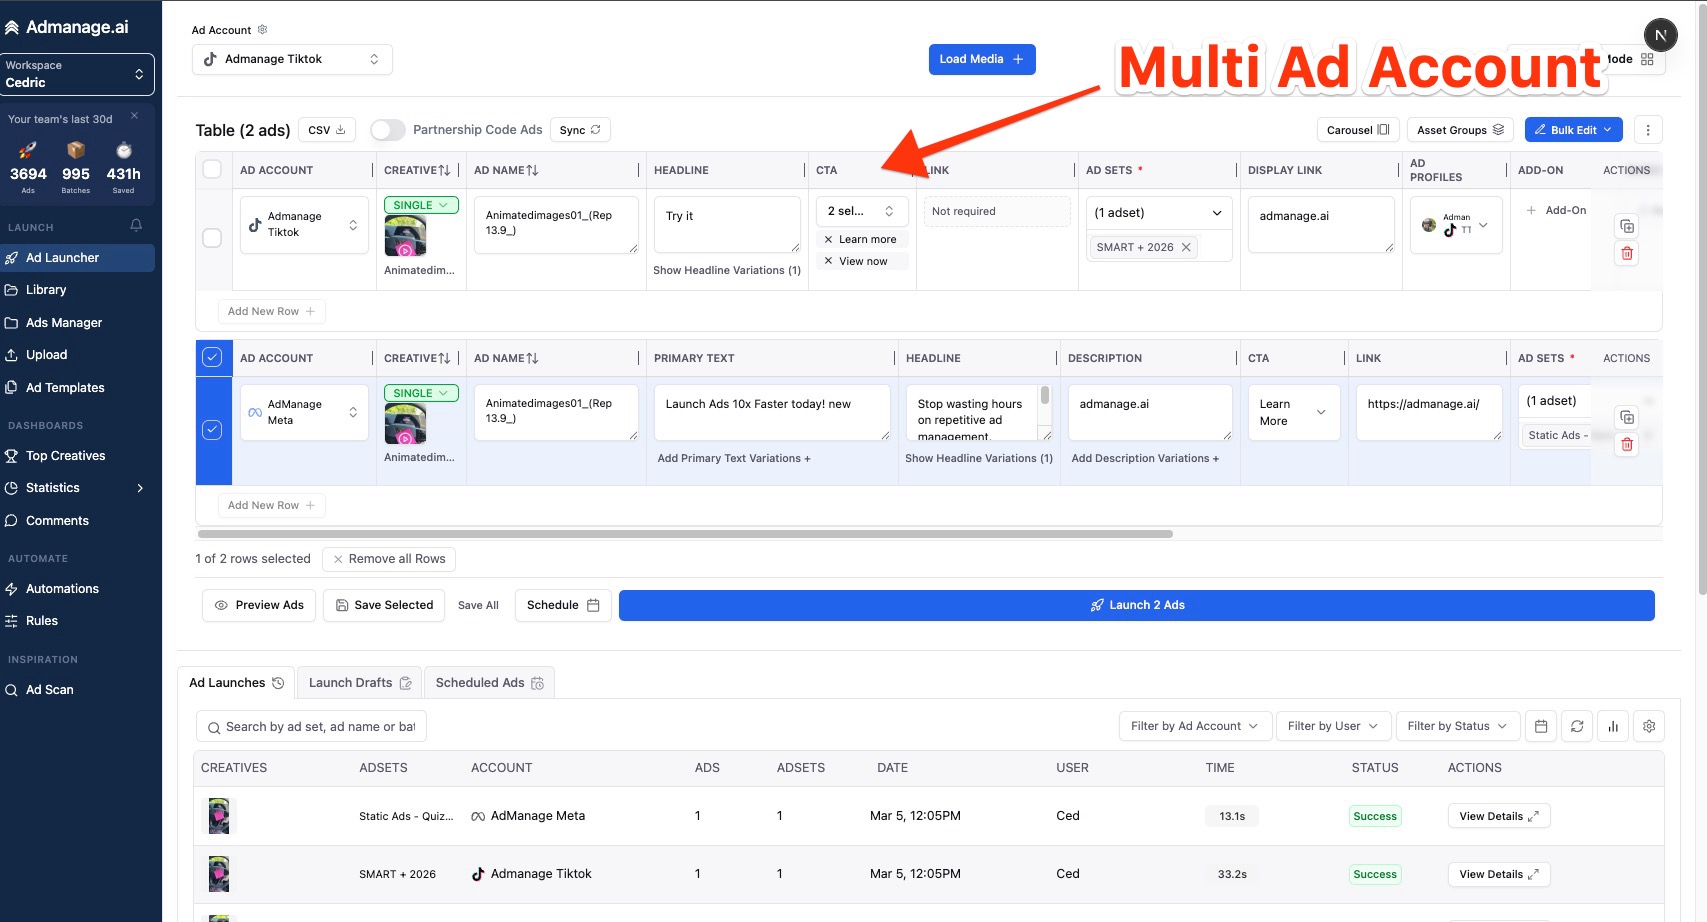The image size is (1707, 922).
Task: Toggle Partnership Code Ads switch
Action: pyautogui.click(x=387, y=130)
